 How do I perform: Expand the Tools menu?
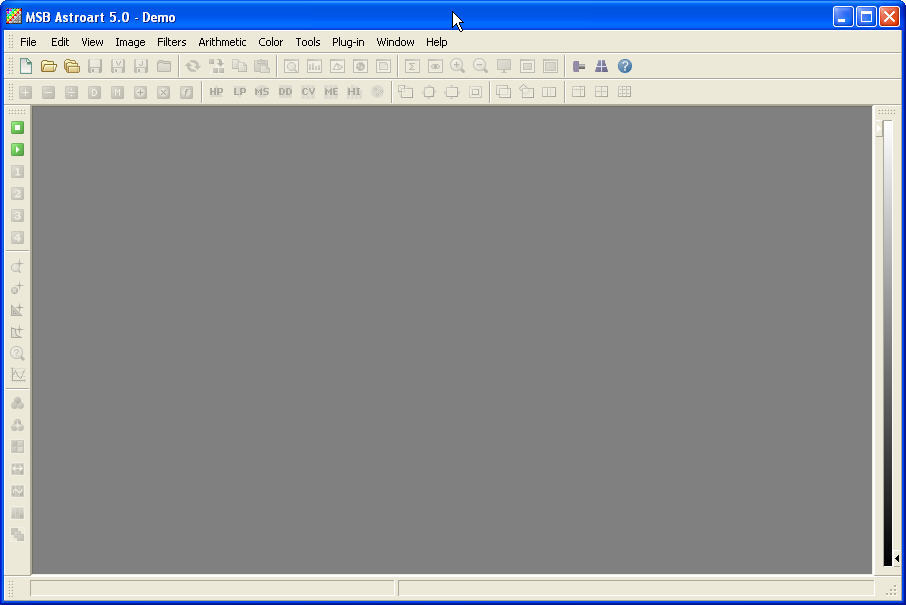[308, 42]
